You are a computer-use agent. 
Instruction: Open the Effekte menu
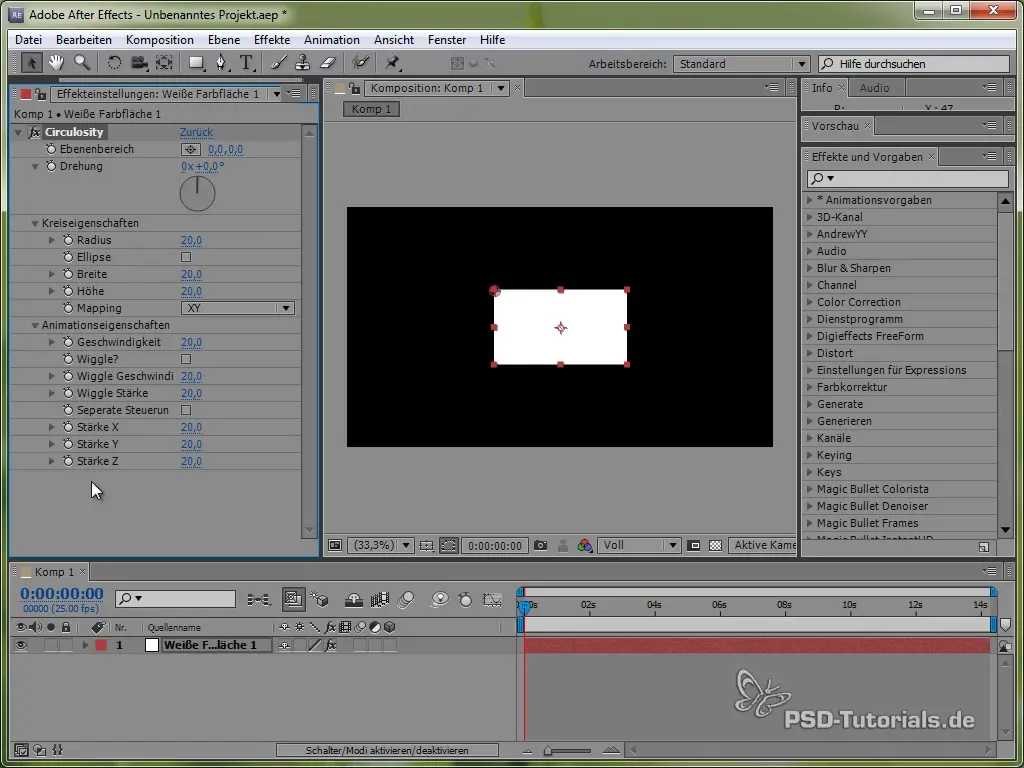[272, 40]
